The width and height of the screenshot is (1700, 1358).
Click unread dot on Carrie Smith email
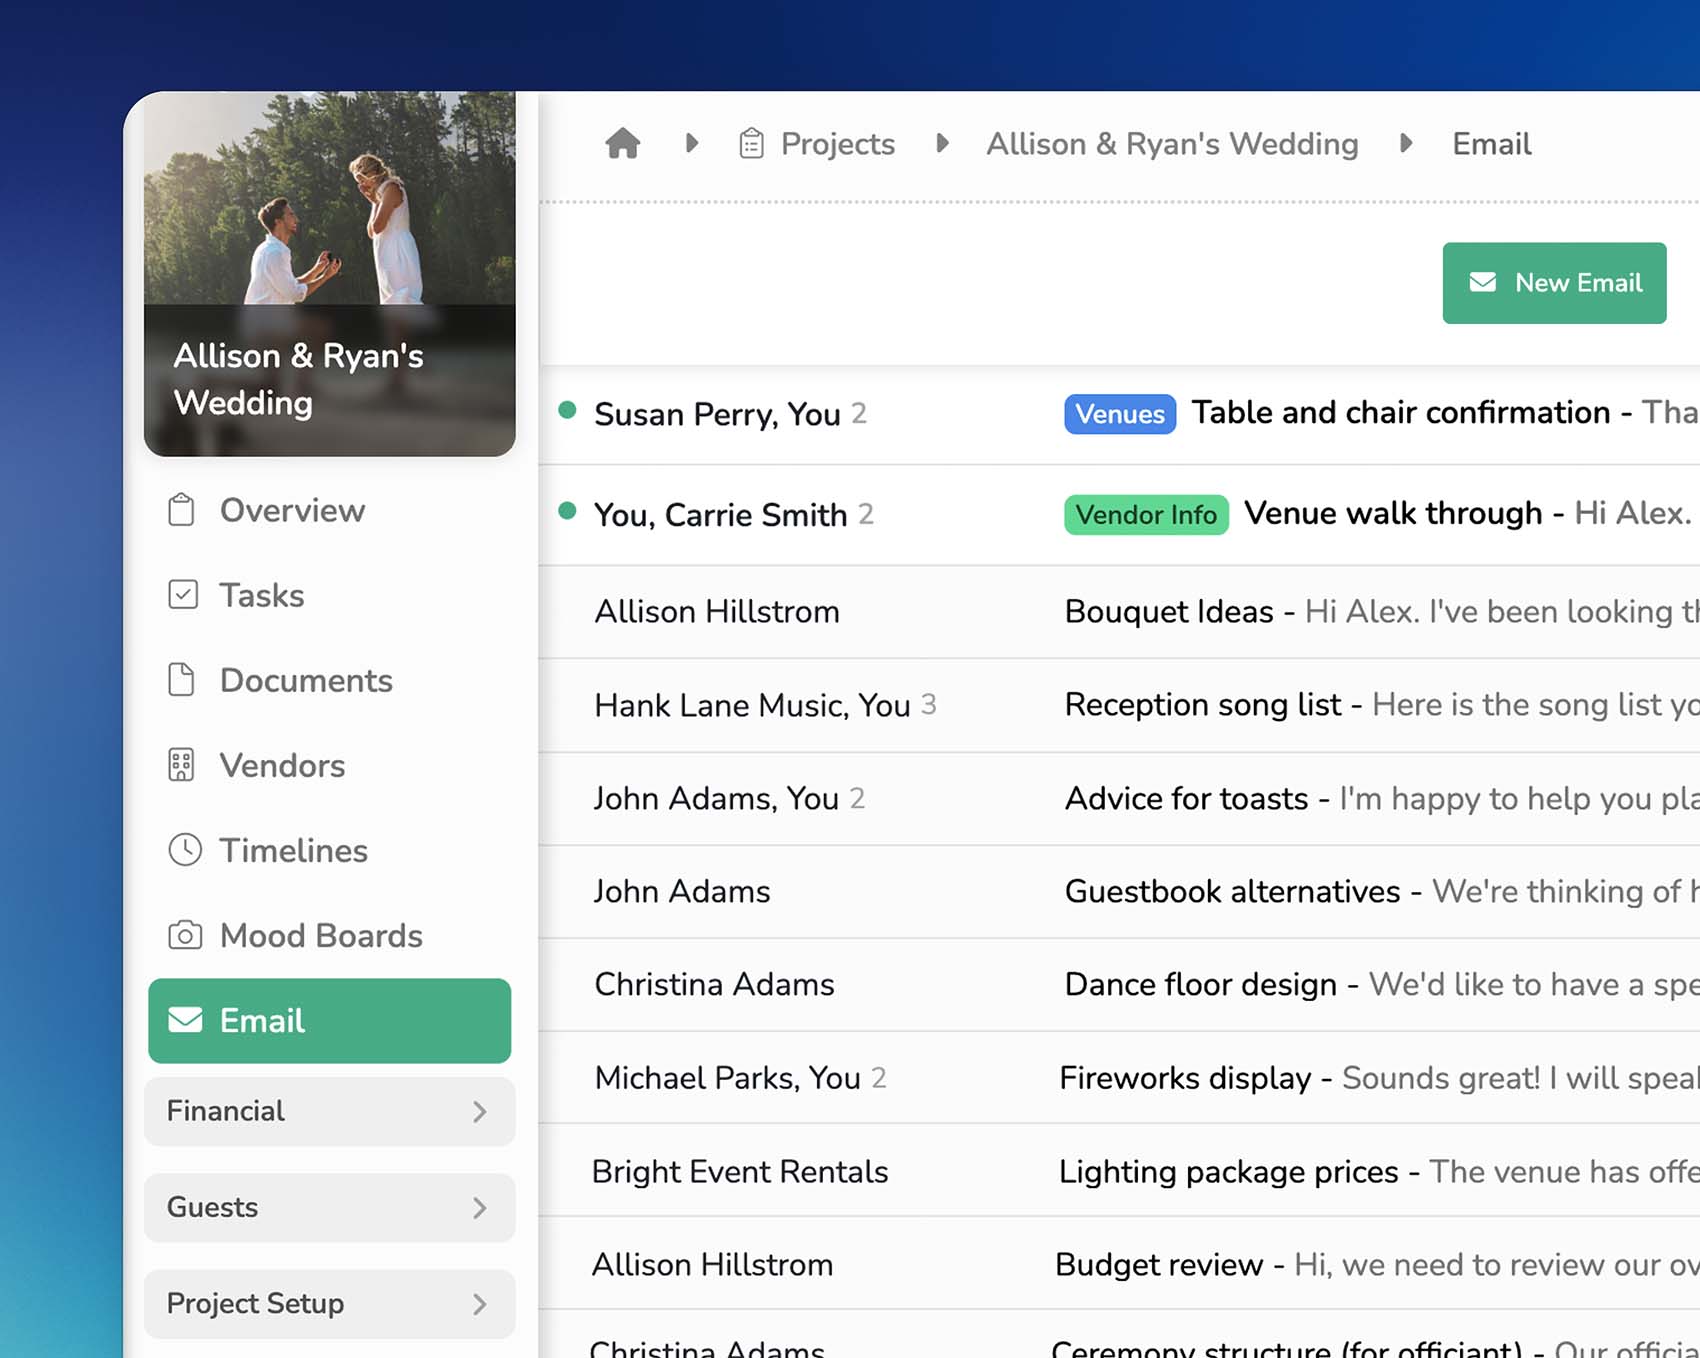[567, 511]
